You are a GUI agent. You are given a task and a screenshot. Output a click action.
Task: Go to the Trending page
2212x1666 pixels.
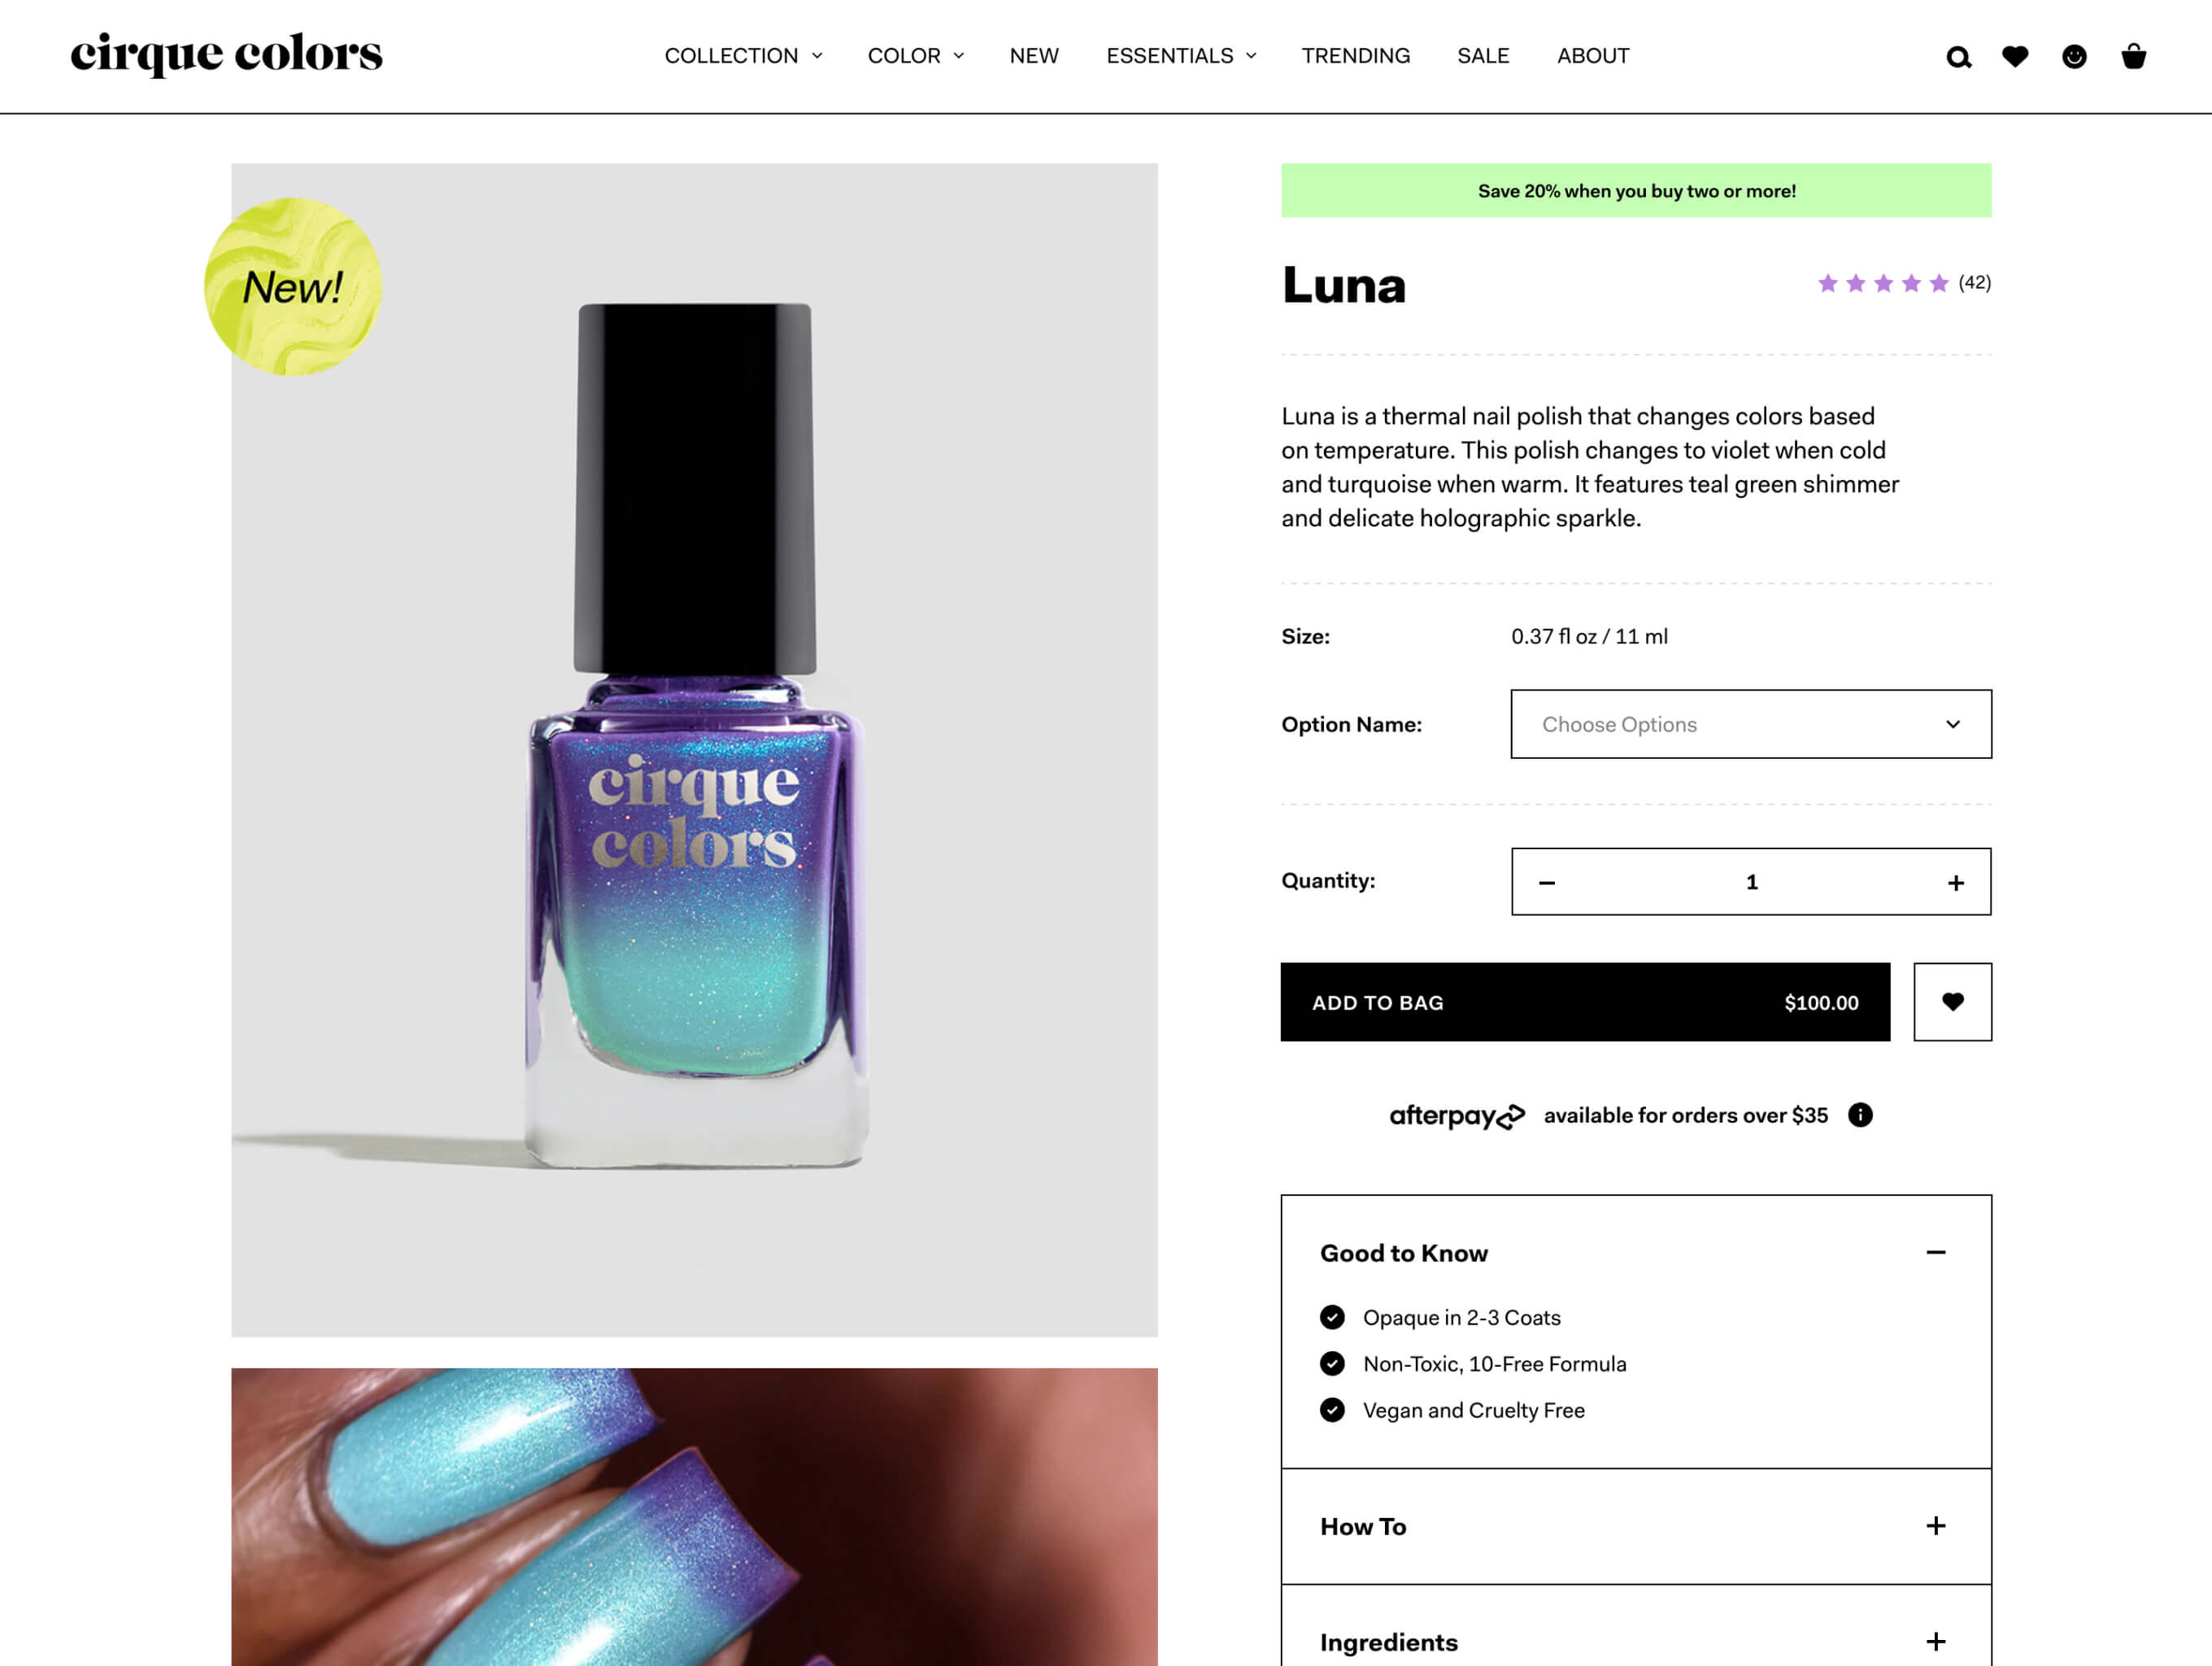[x=1356, y=56]
